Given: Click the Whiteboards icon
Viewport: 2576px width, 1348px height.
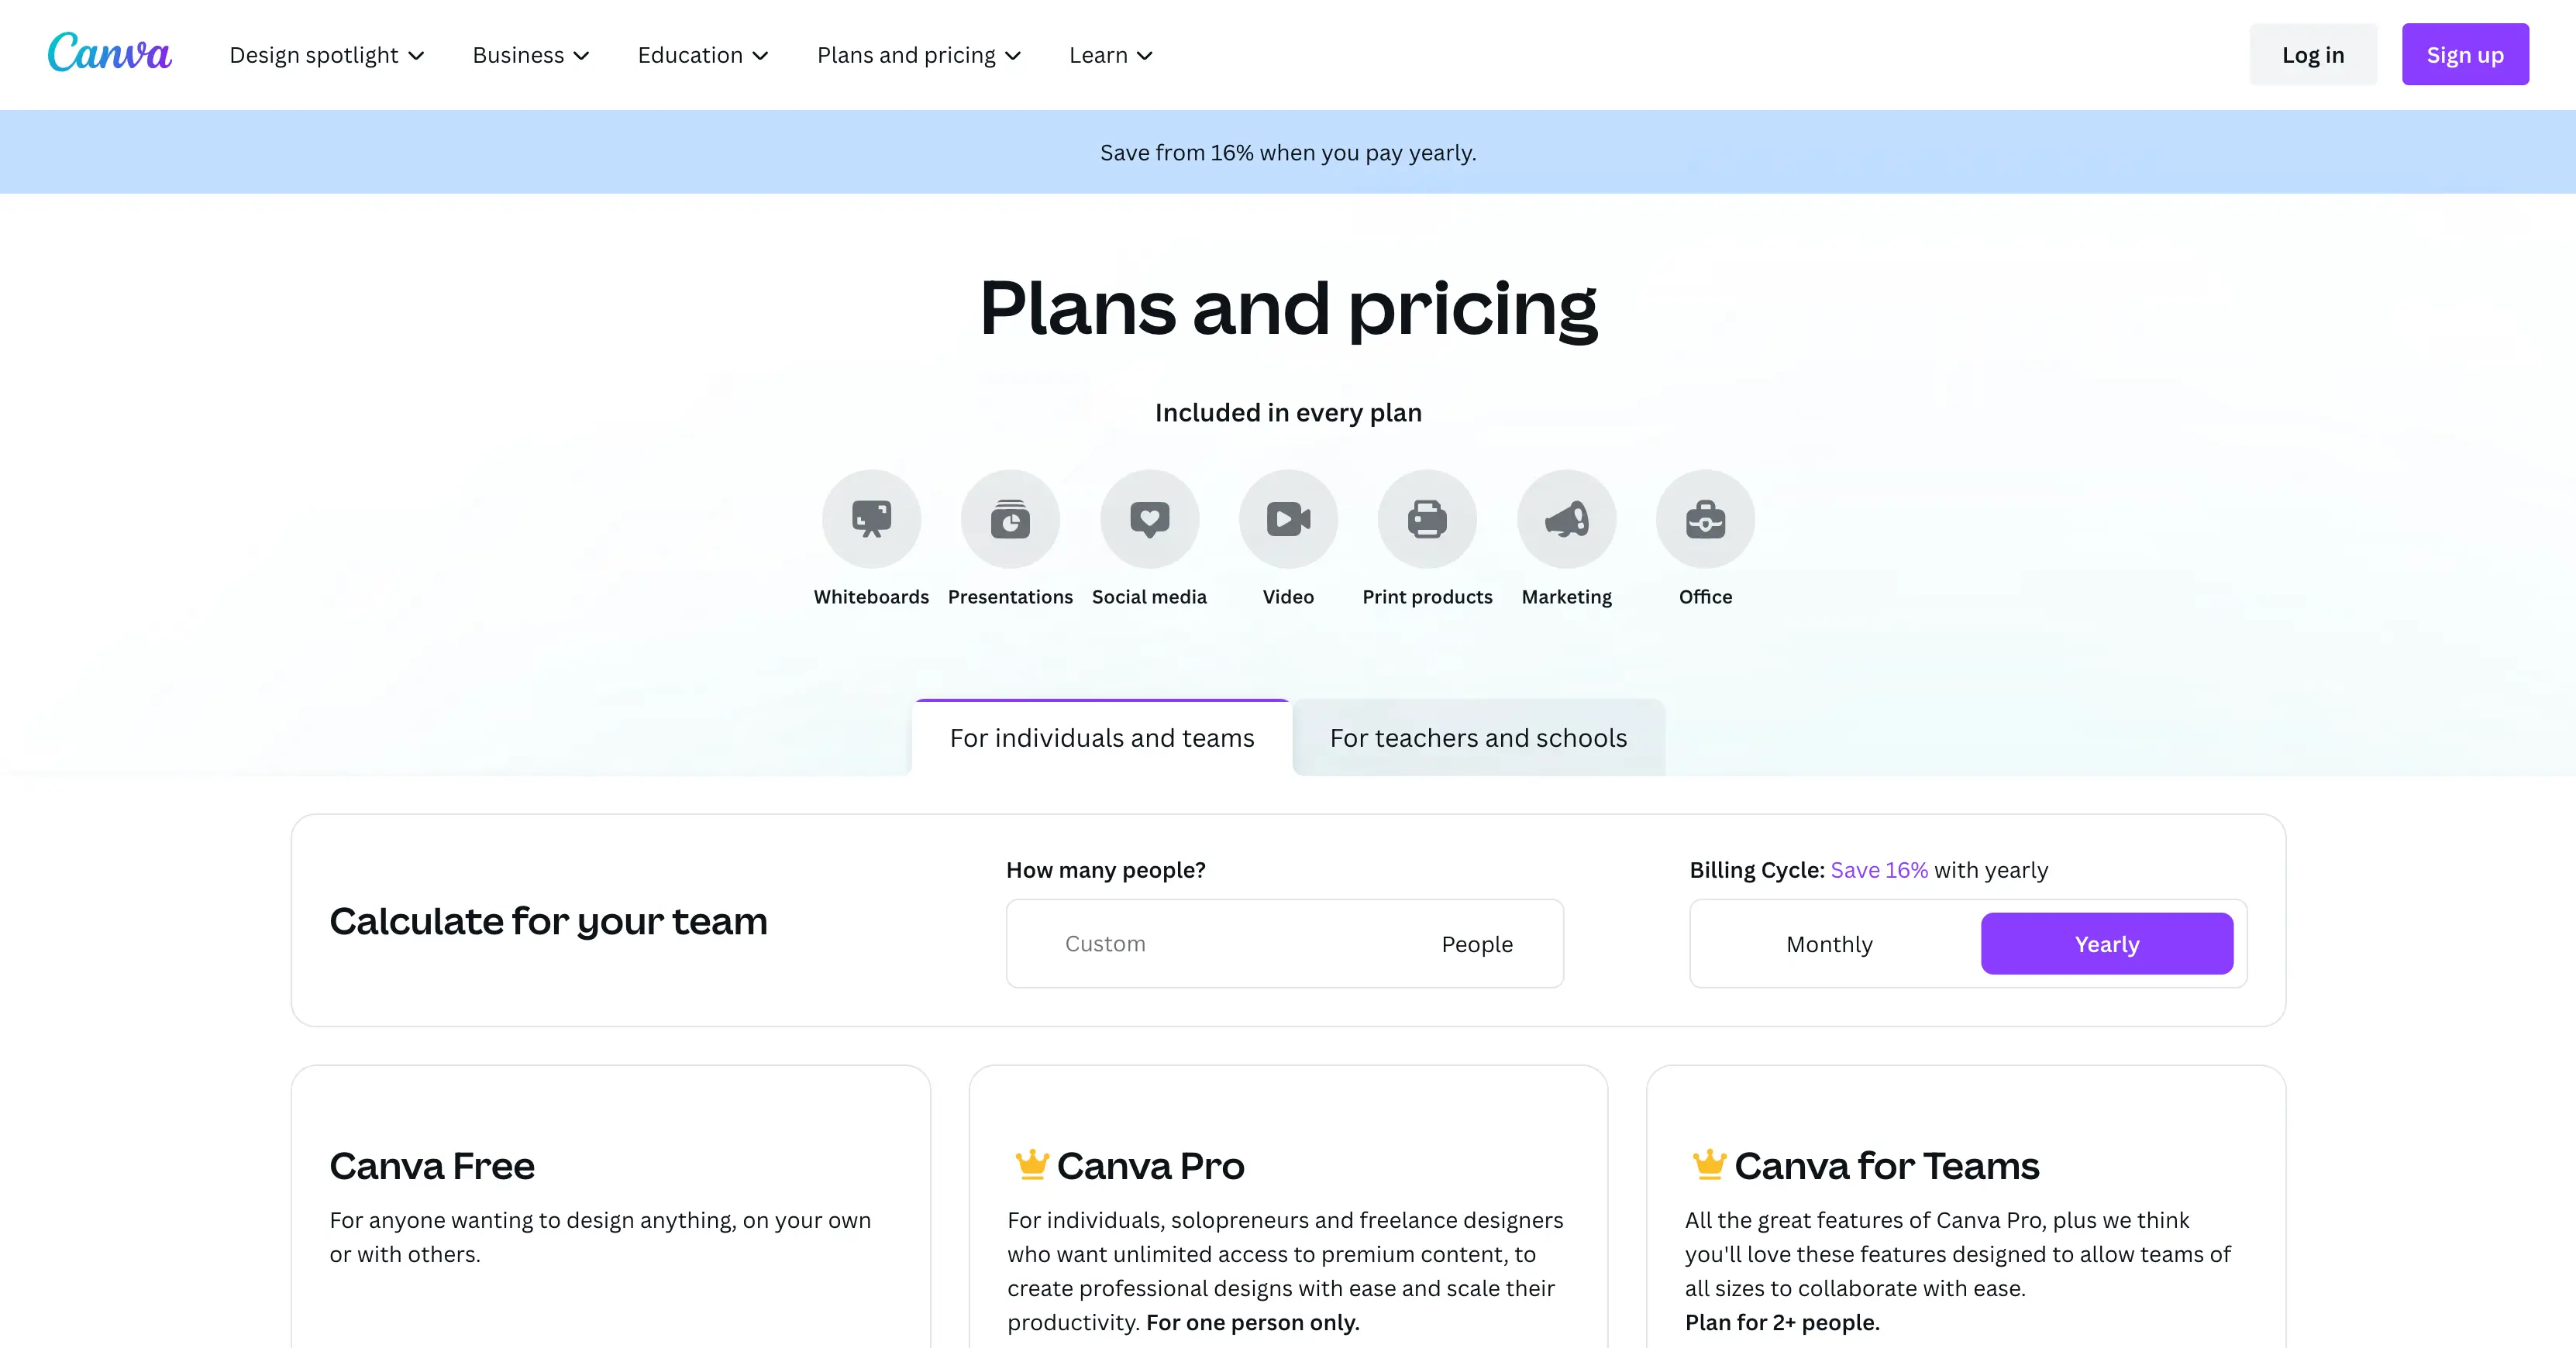Looking at the screenshot, I should click(871, 519).
